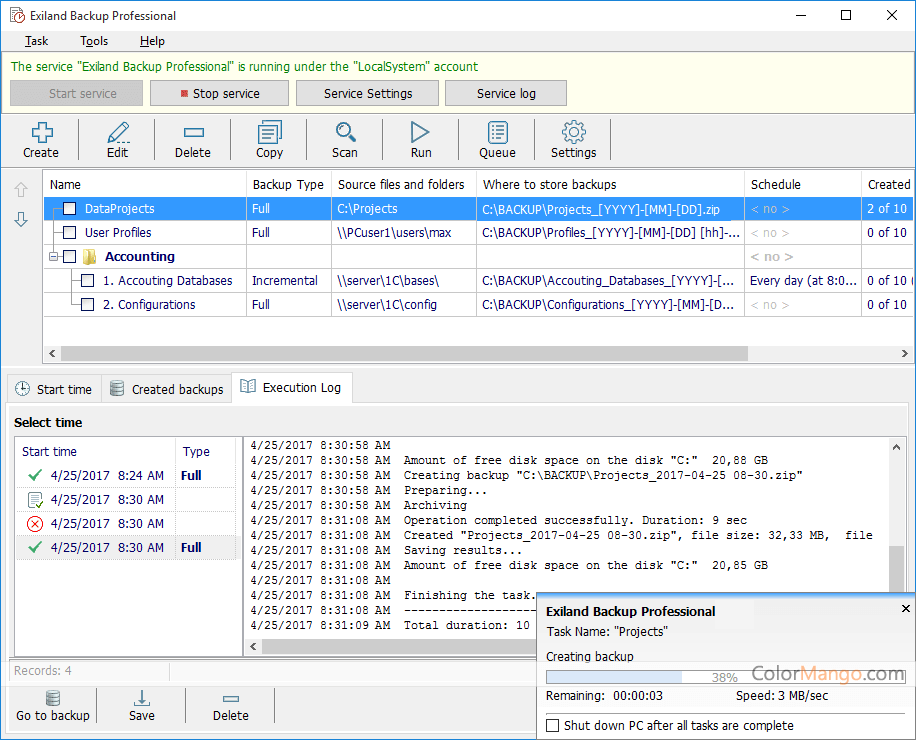Click the task list horizontal scrollbar
The width and height of the screenshot is (916, 740).
point(400,353)
